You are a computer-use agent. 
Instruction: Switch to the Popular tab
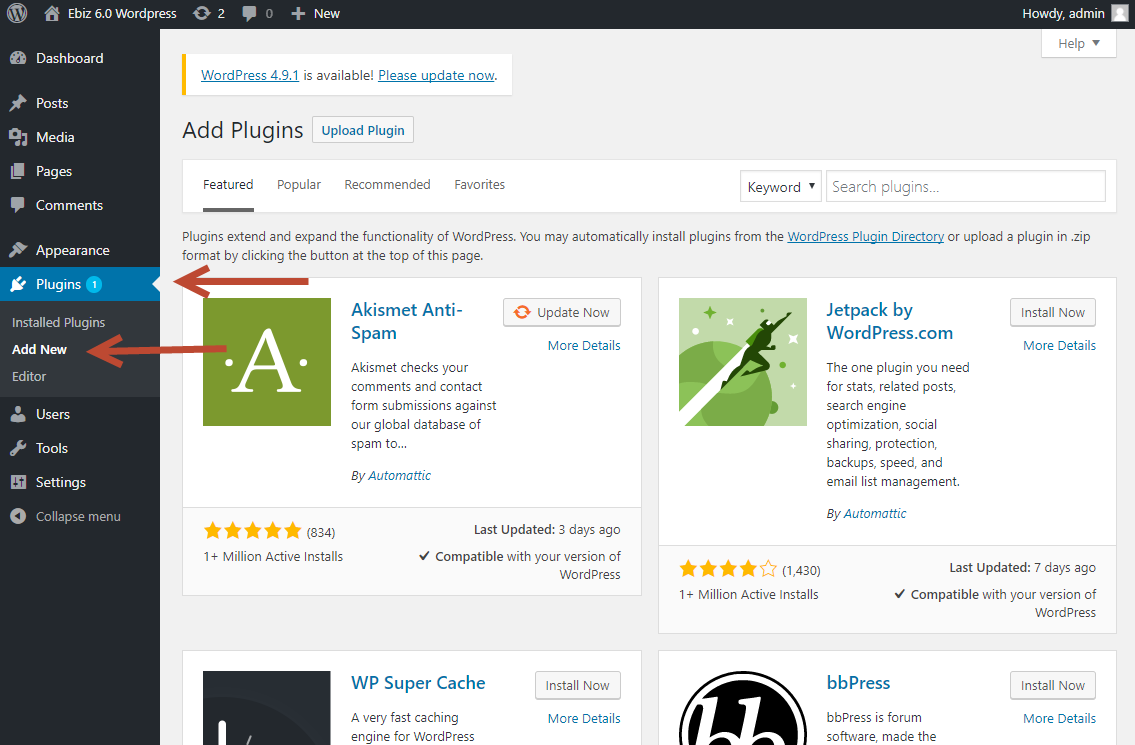[299, 185]
